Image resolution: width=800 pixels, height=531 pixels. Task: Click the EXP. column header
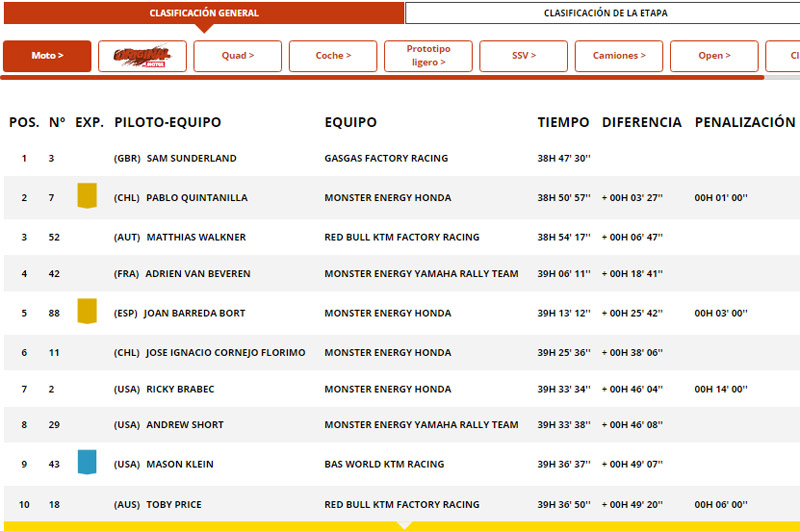point(89,122)
